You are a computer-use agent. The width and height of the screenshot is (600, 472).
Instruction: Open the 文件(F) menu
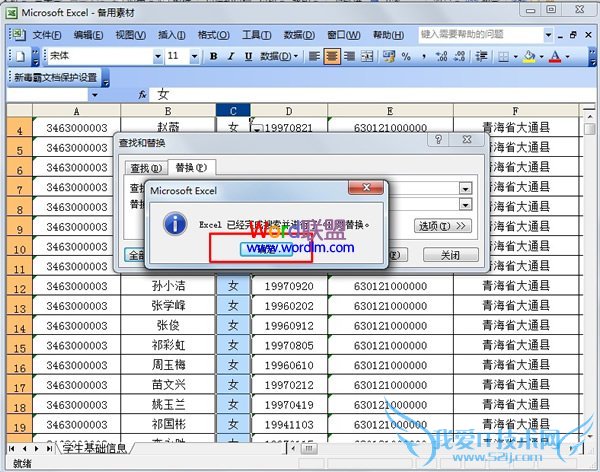point(47,35)
